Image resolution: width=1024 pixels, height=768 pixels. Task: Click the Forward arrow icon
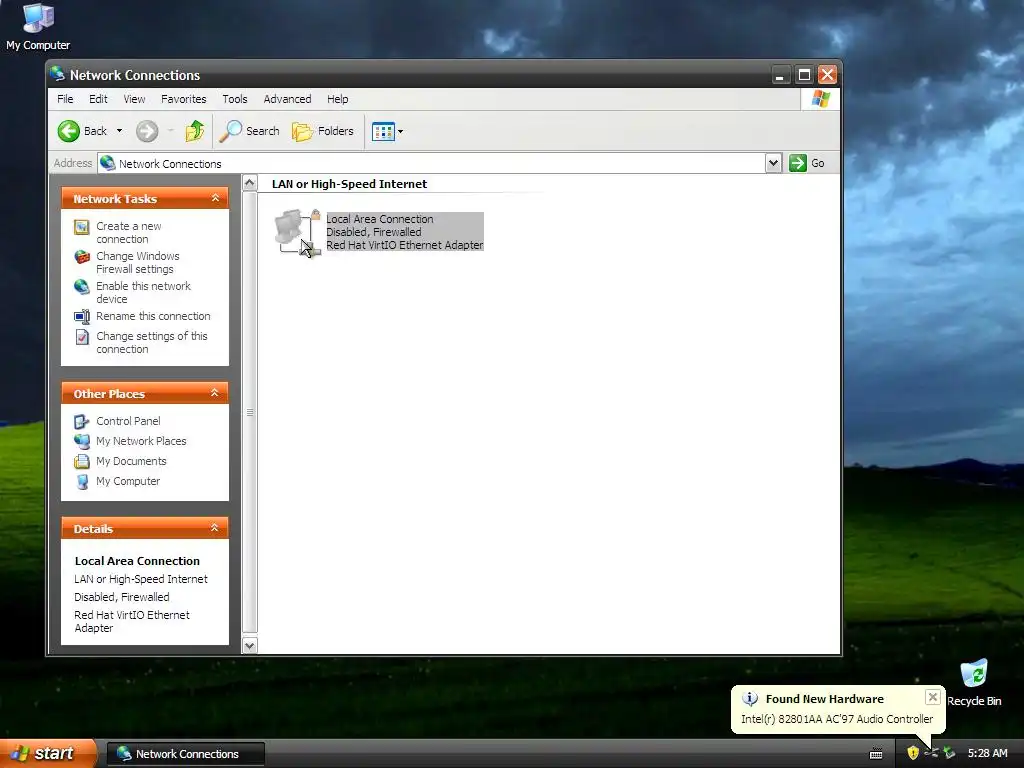point(147,131)
